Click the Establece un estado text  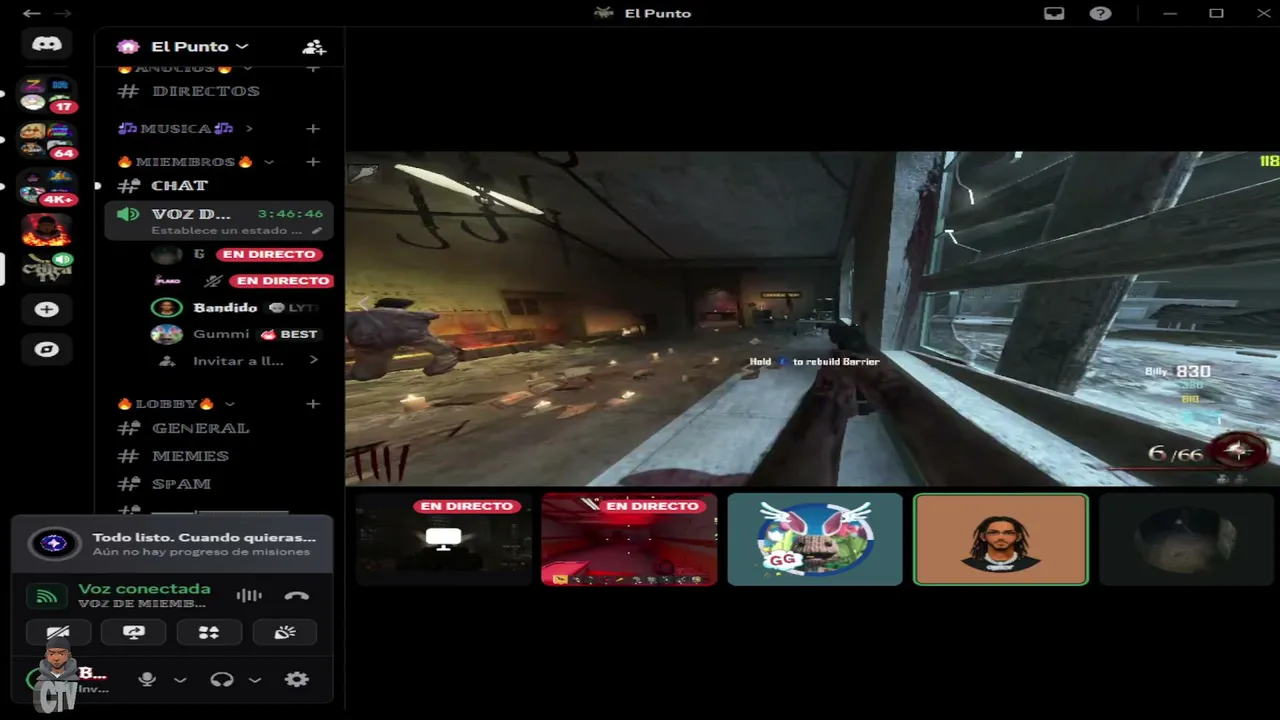coord(226,231)
